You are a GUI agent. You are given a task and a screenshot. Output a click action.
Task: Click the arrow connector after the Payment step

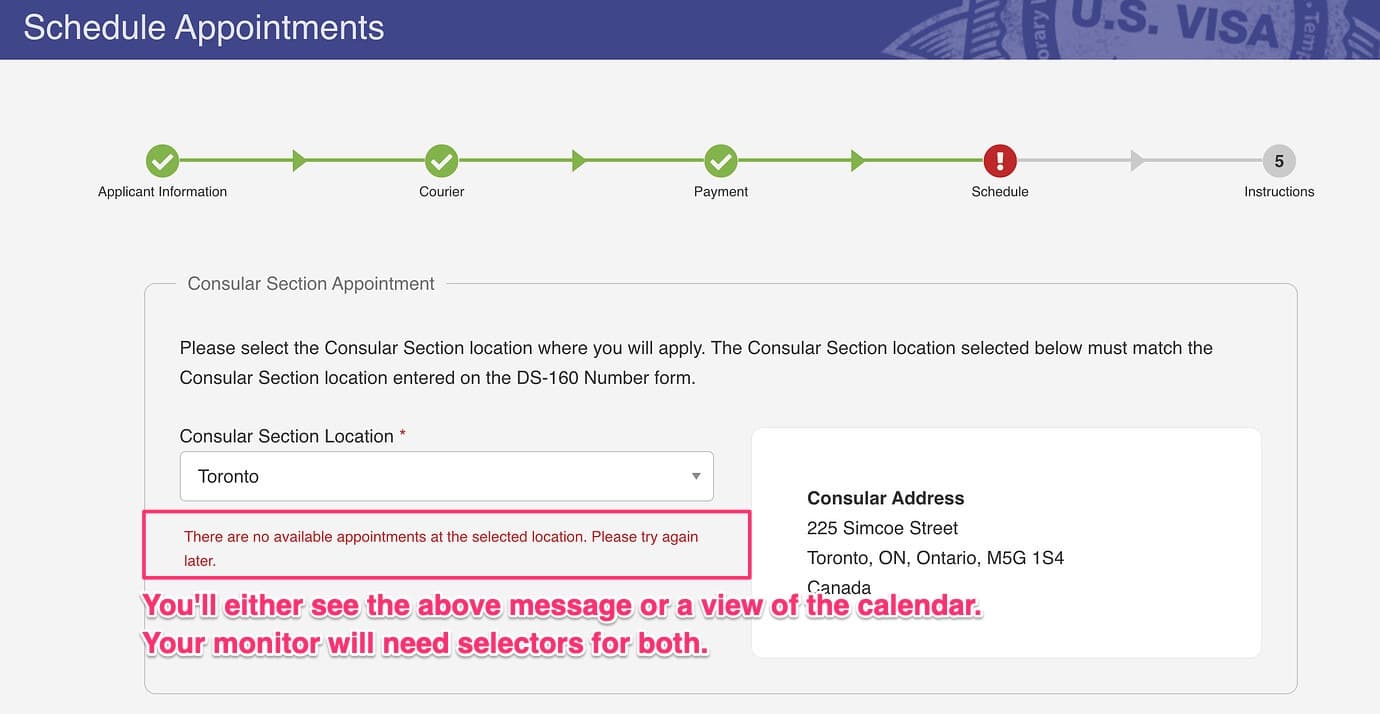(x=858, y=160)
